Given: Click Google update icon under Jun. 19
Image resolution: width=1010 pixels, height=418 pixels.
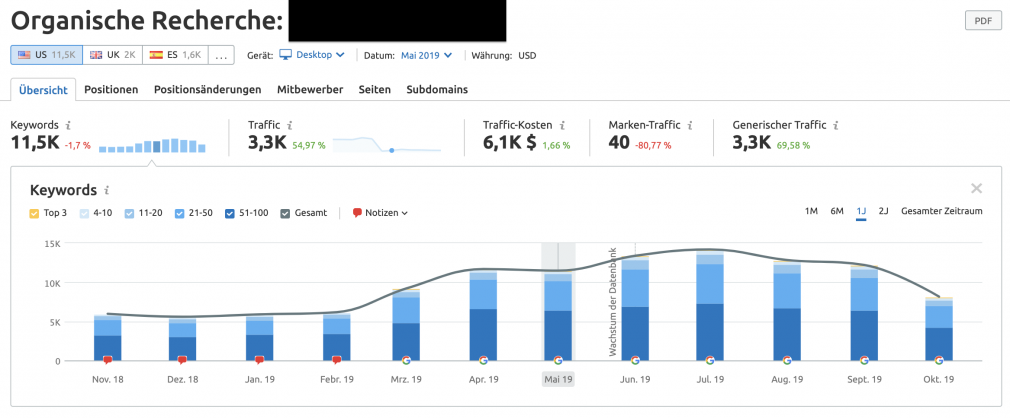Looking at the screenshot, I should point(635,360).
